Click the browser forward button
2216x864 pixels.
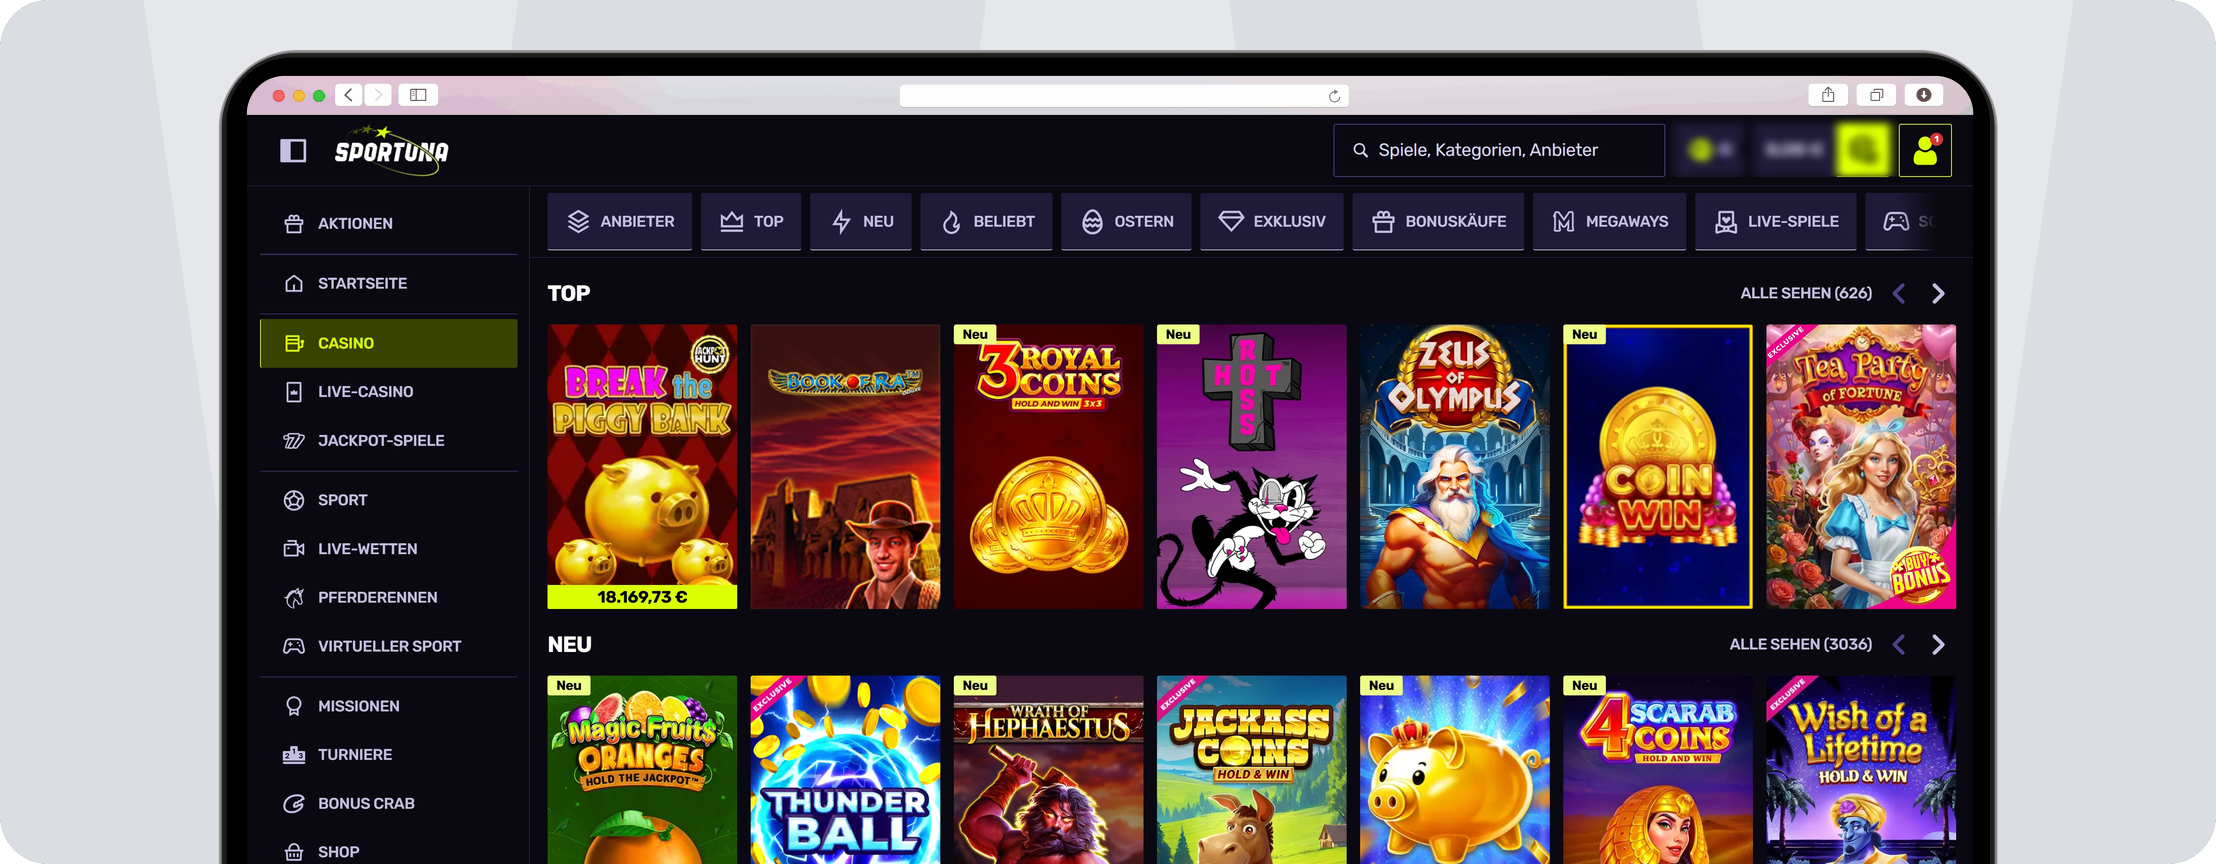pos(378,95)
